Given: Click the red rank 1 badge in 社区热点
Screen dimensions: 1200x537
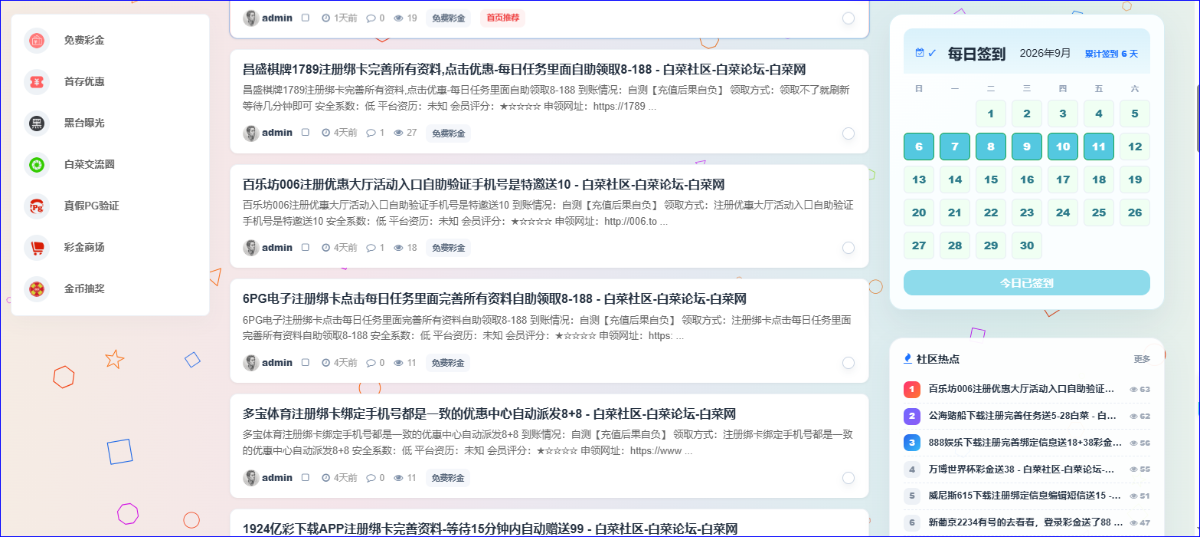Looking at the screenshot, I should pyautogui.click(x=911, y=389).
